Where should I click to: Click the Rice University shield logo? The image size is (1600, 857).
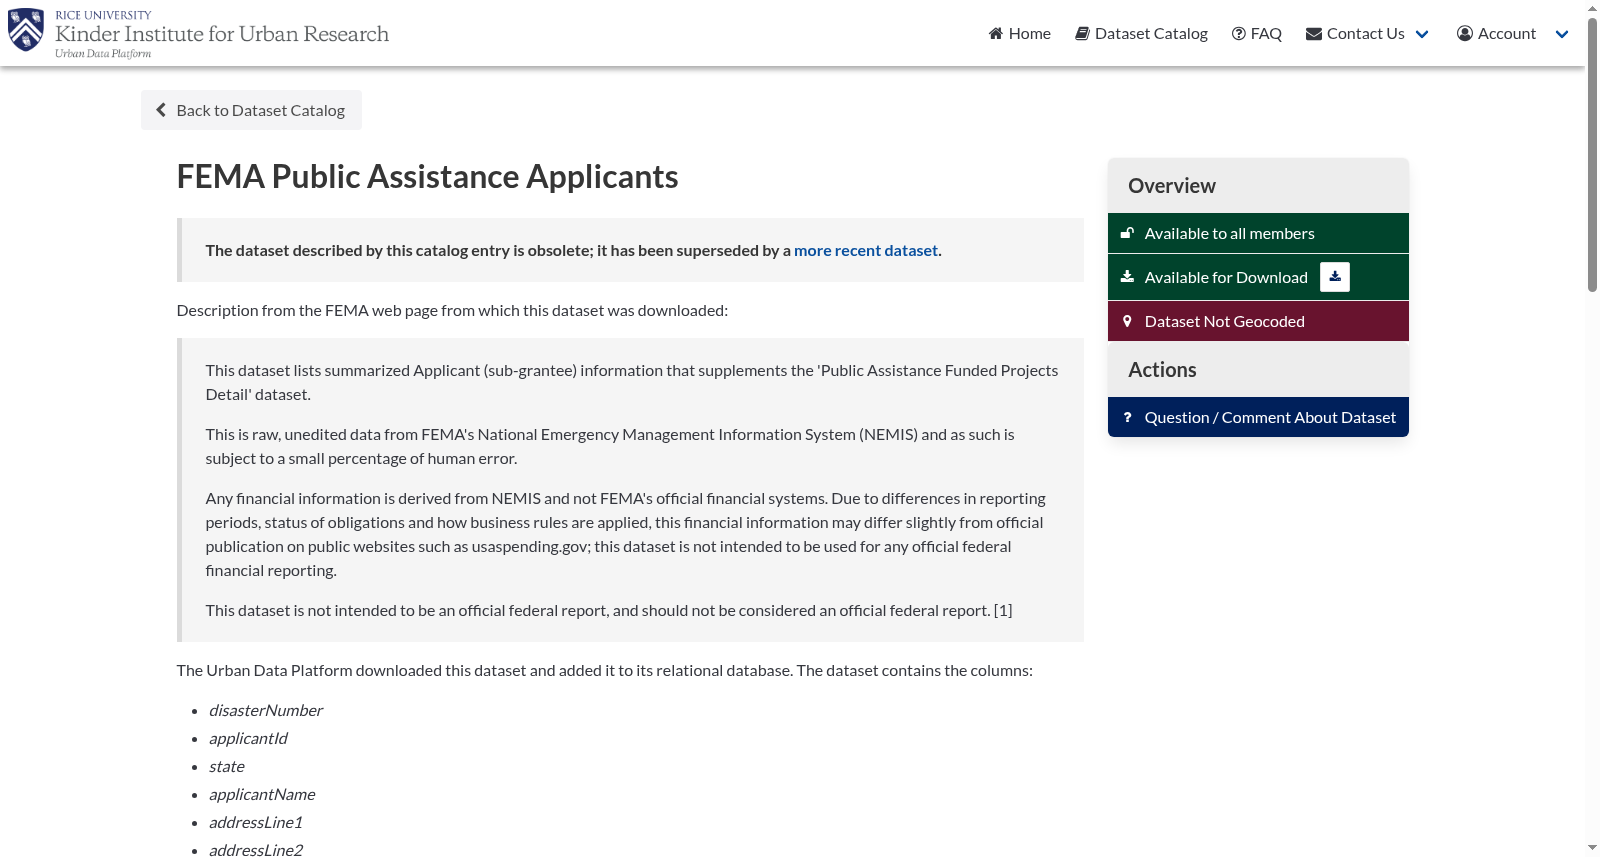(x=26, y=30)
